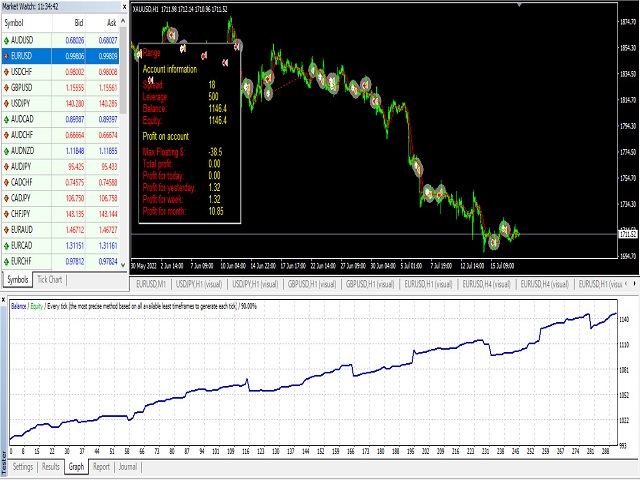The image size is (640, 480).
Task: Click the USDCHF direction arrow icon
Action: click(x=8, y=72)
